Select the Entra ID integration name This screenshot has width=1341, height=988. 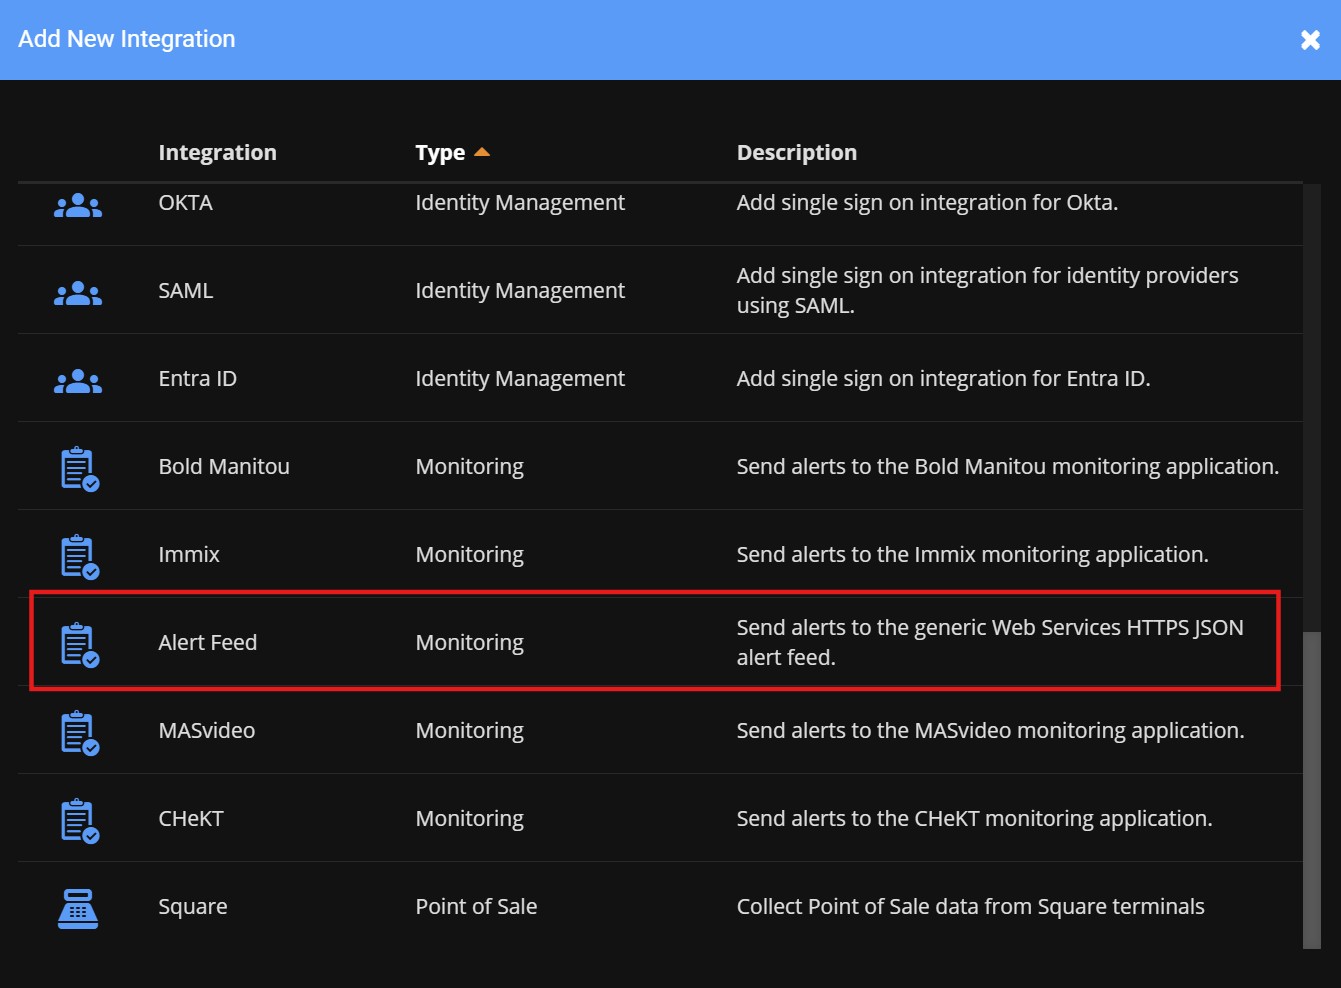click(198, 378)
